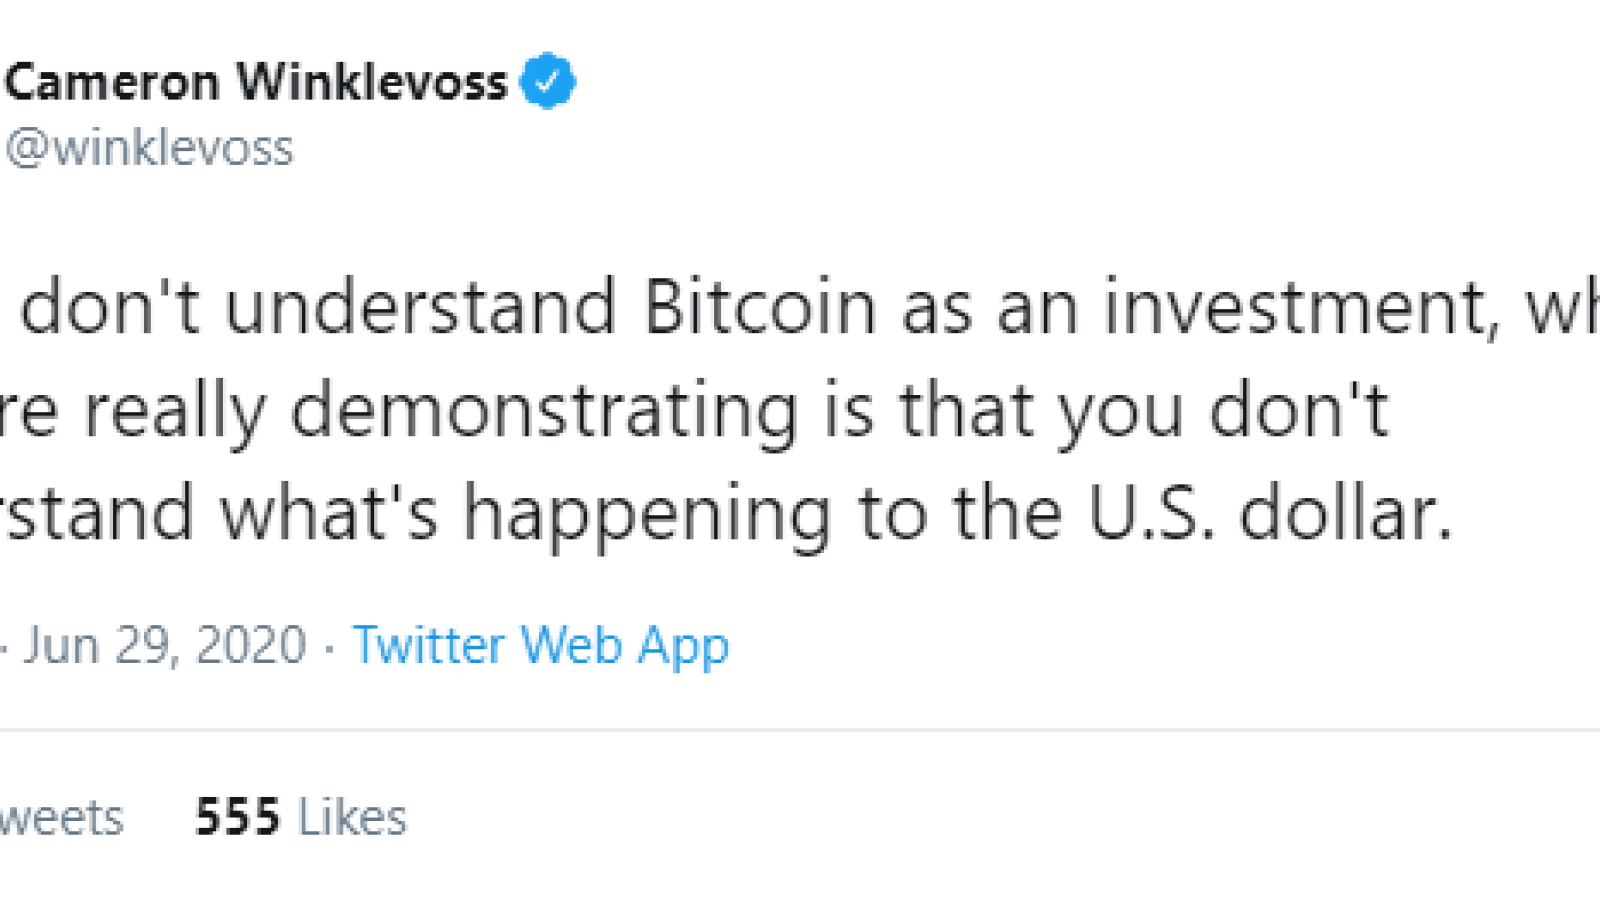Click the phrase U.S. dollar
The width and height of the screenshot is (1600, 900).
click(1270, 513)
